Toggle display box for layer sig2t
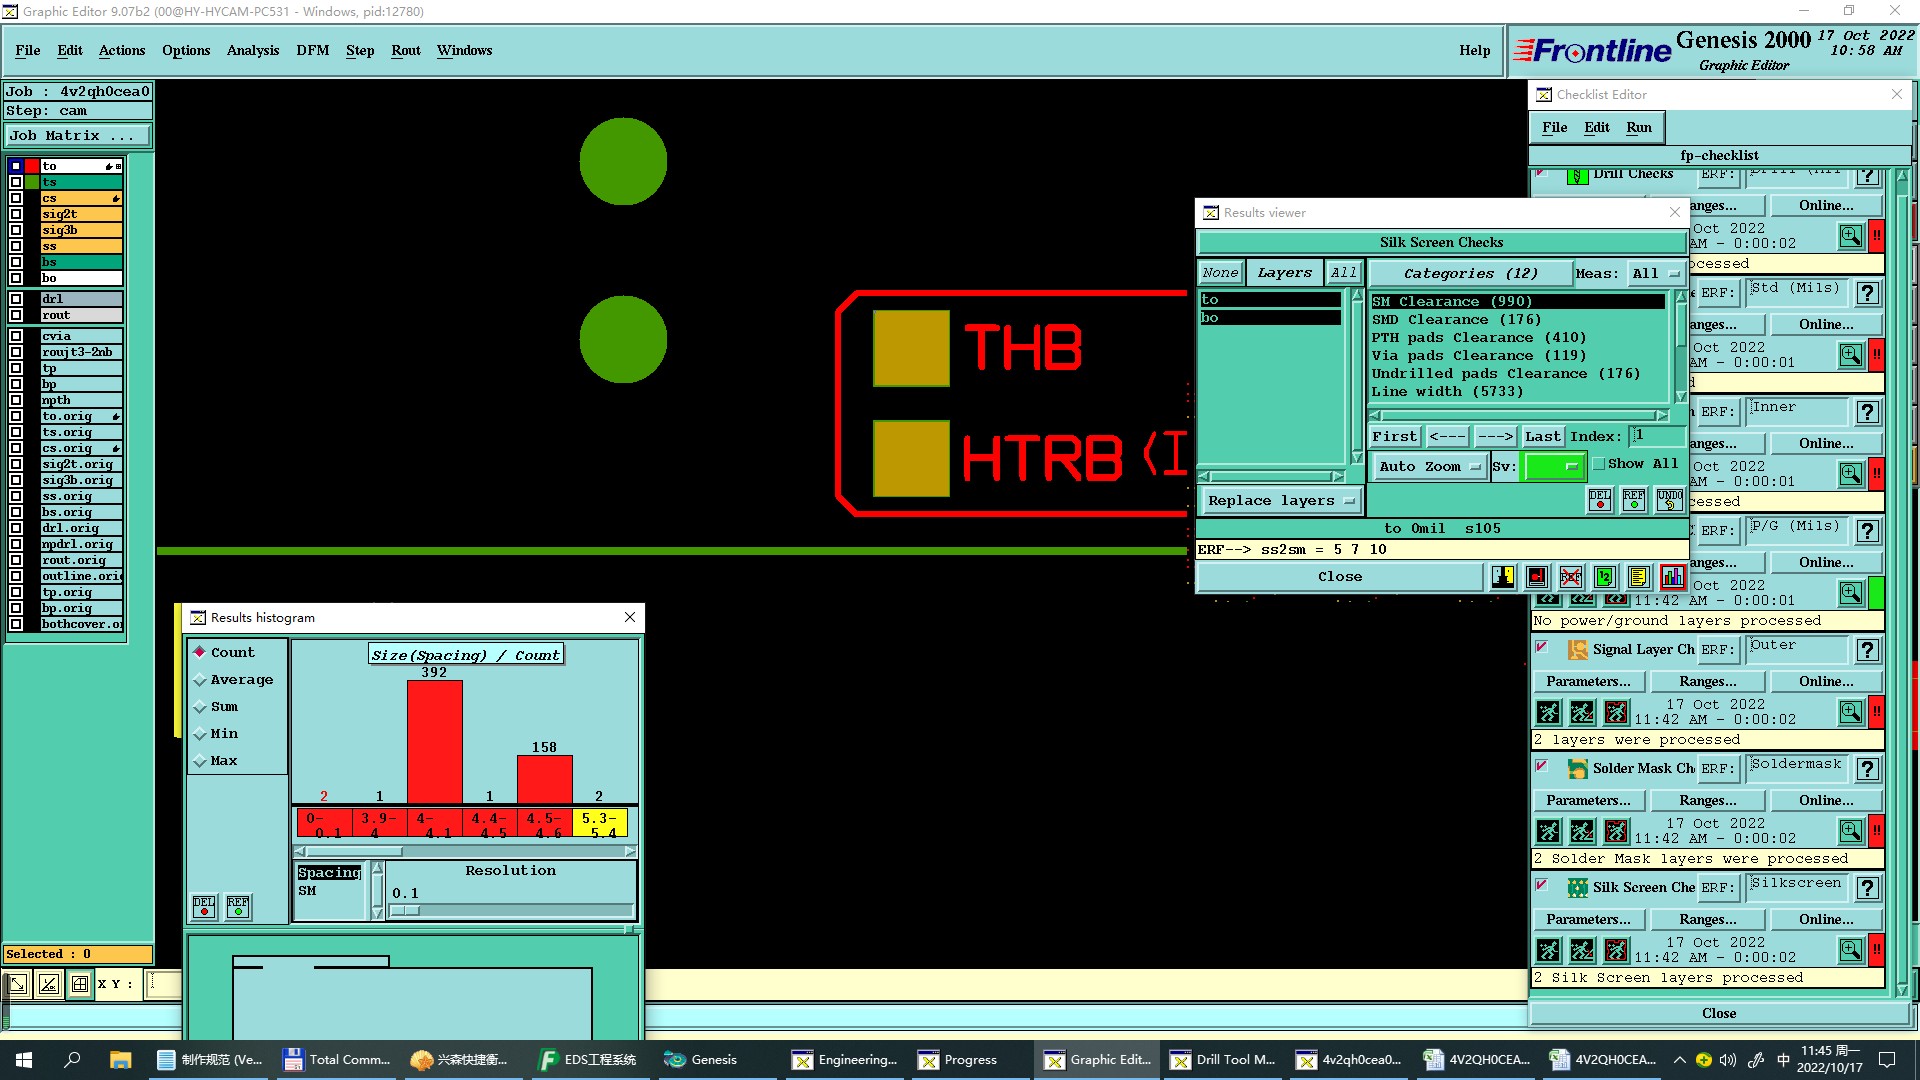The height and width of the screenshot is (1080, 1920). pyautogui.click(x=16, y=214)
